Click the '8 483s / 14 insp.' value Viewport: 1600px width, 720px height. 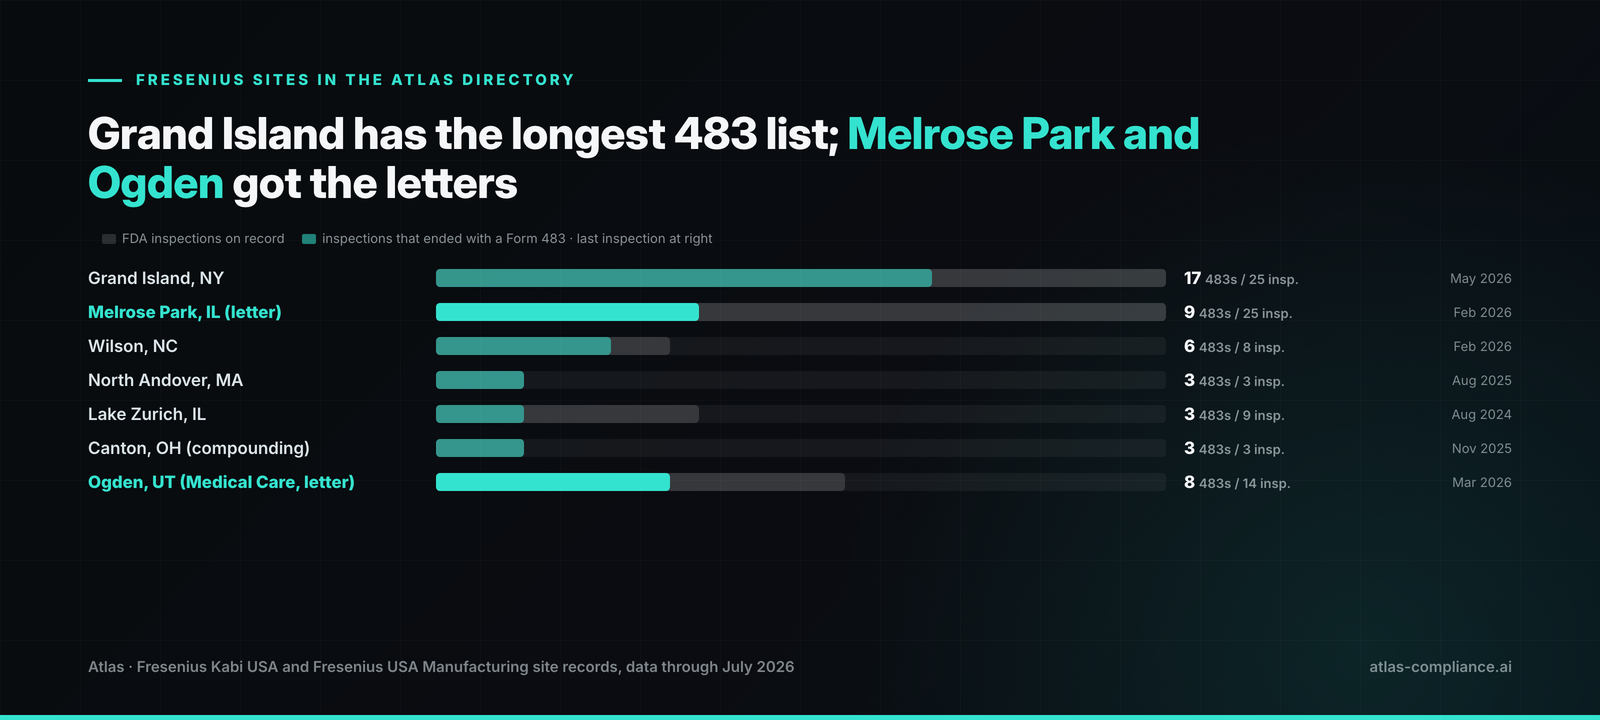click(1237, 483)
